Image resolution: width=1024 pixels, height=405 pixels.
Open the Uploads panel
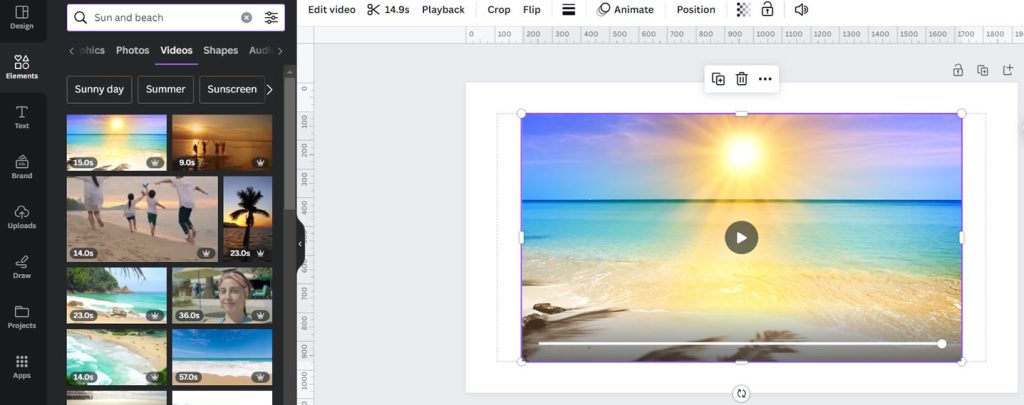(x=22, y=217)
